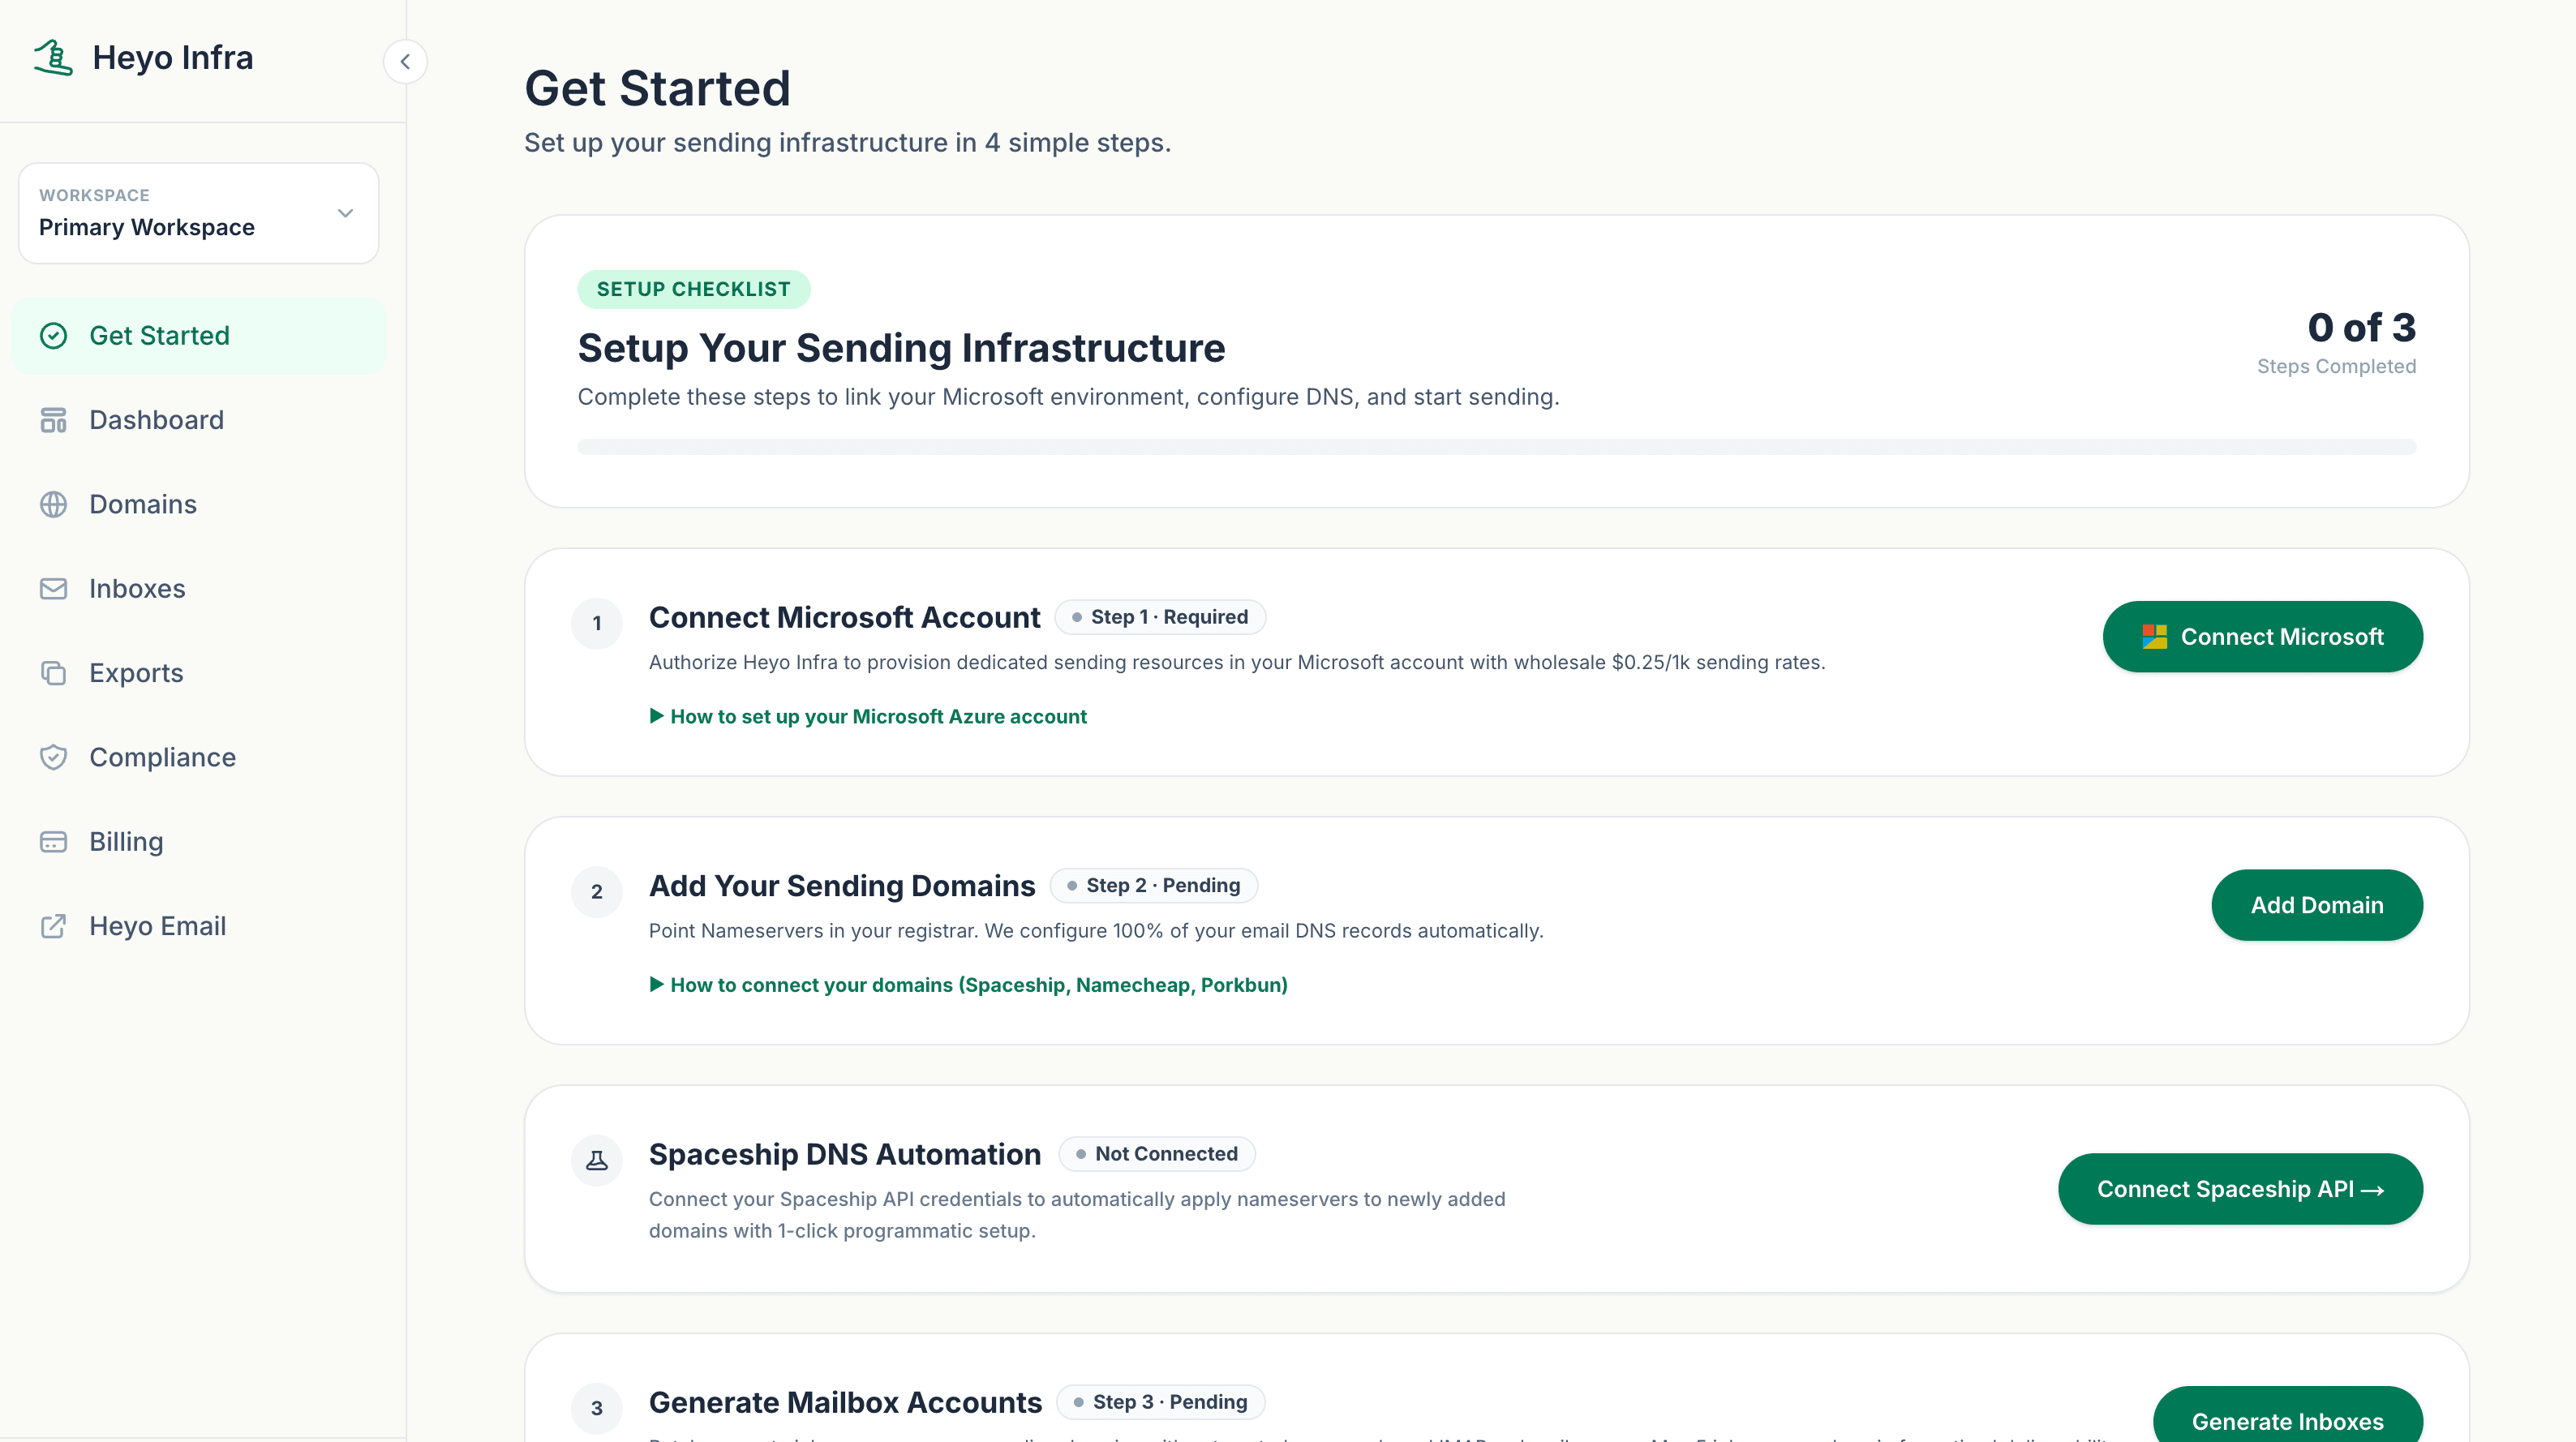Click the '0 of 3' steps counter
This screenshot has height=1442, width=2576.
pos(2362,327)
